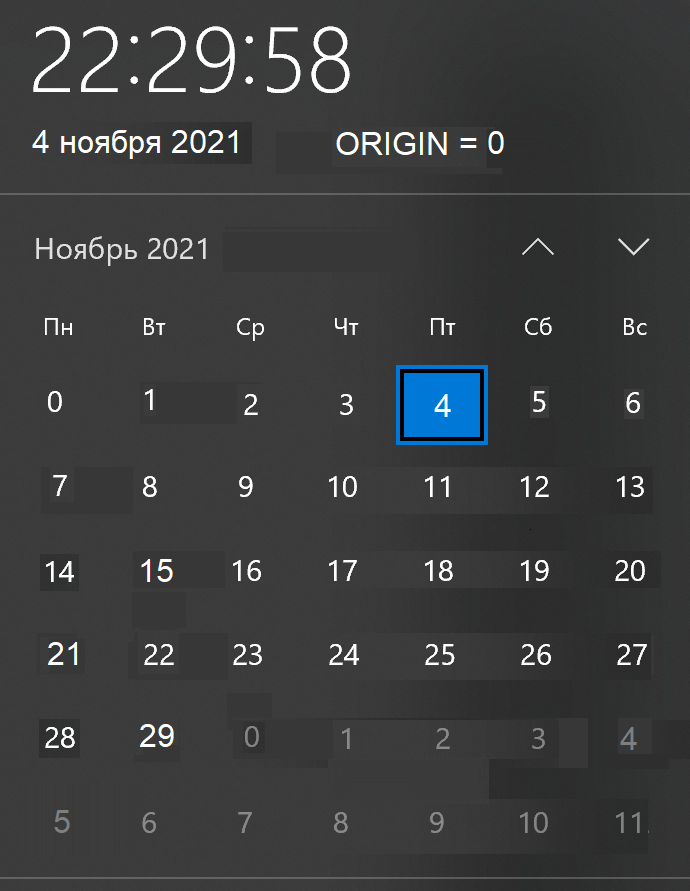This screenshot has height=891, width=690.
Task: Click the Ноябрь 2021 month header
Action: (x=122, y=249)
